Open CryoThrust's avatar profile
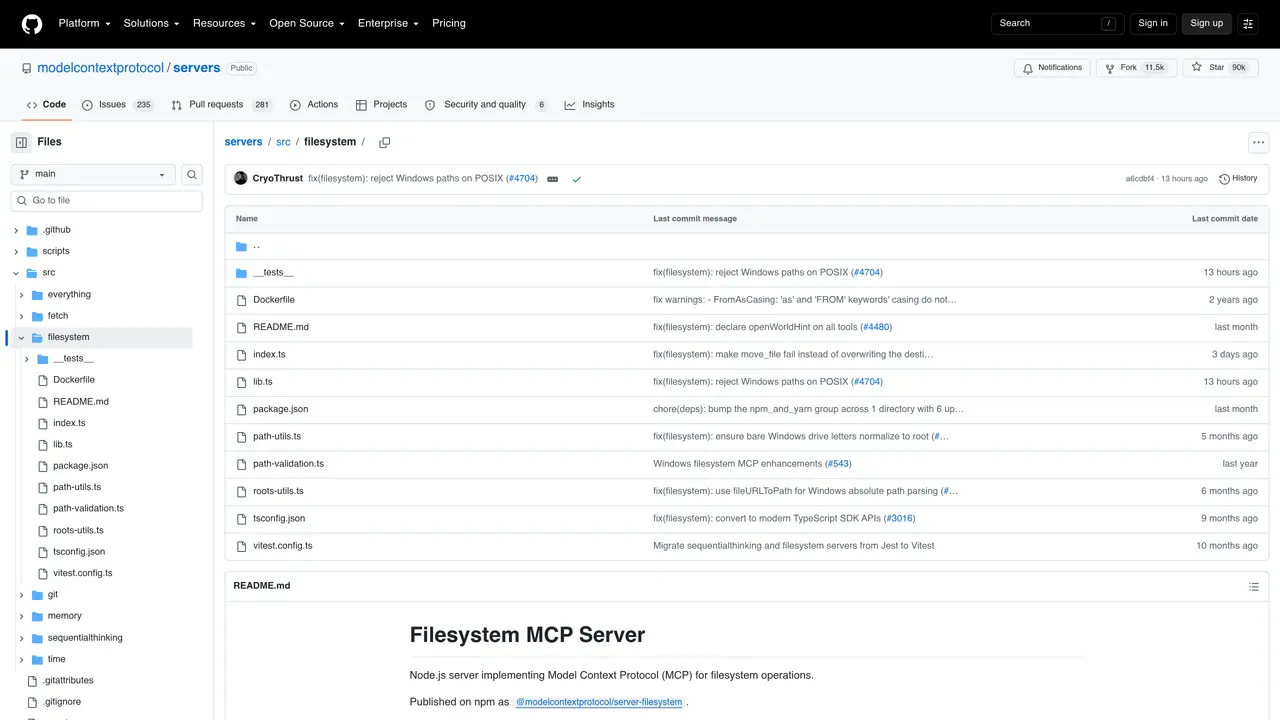The width and height of the screenshot is (1280, 720). tap(240, 178)
